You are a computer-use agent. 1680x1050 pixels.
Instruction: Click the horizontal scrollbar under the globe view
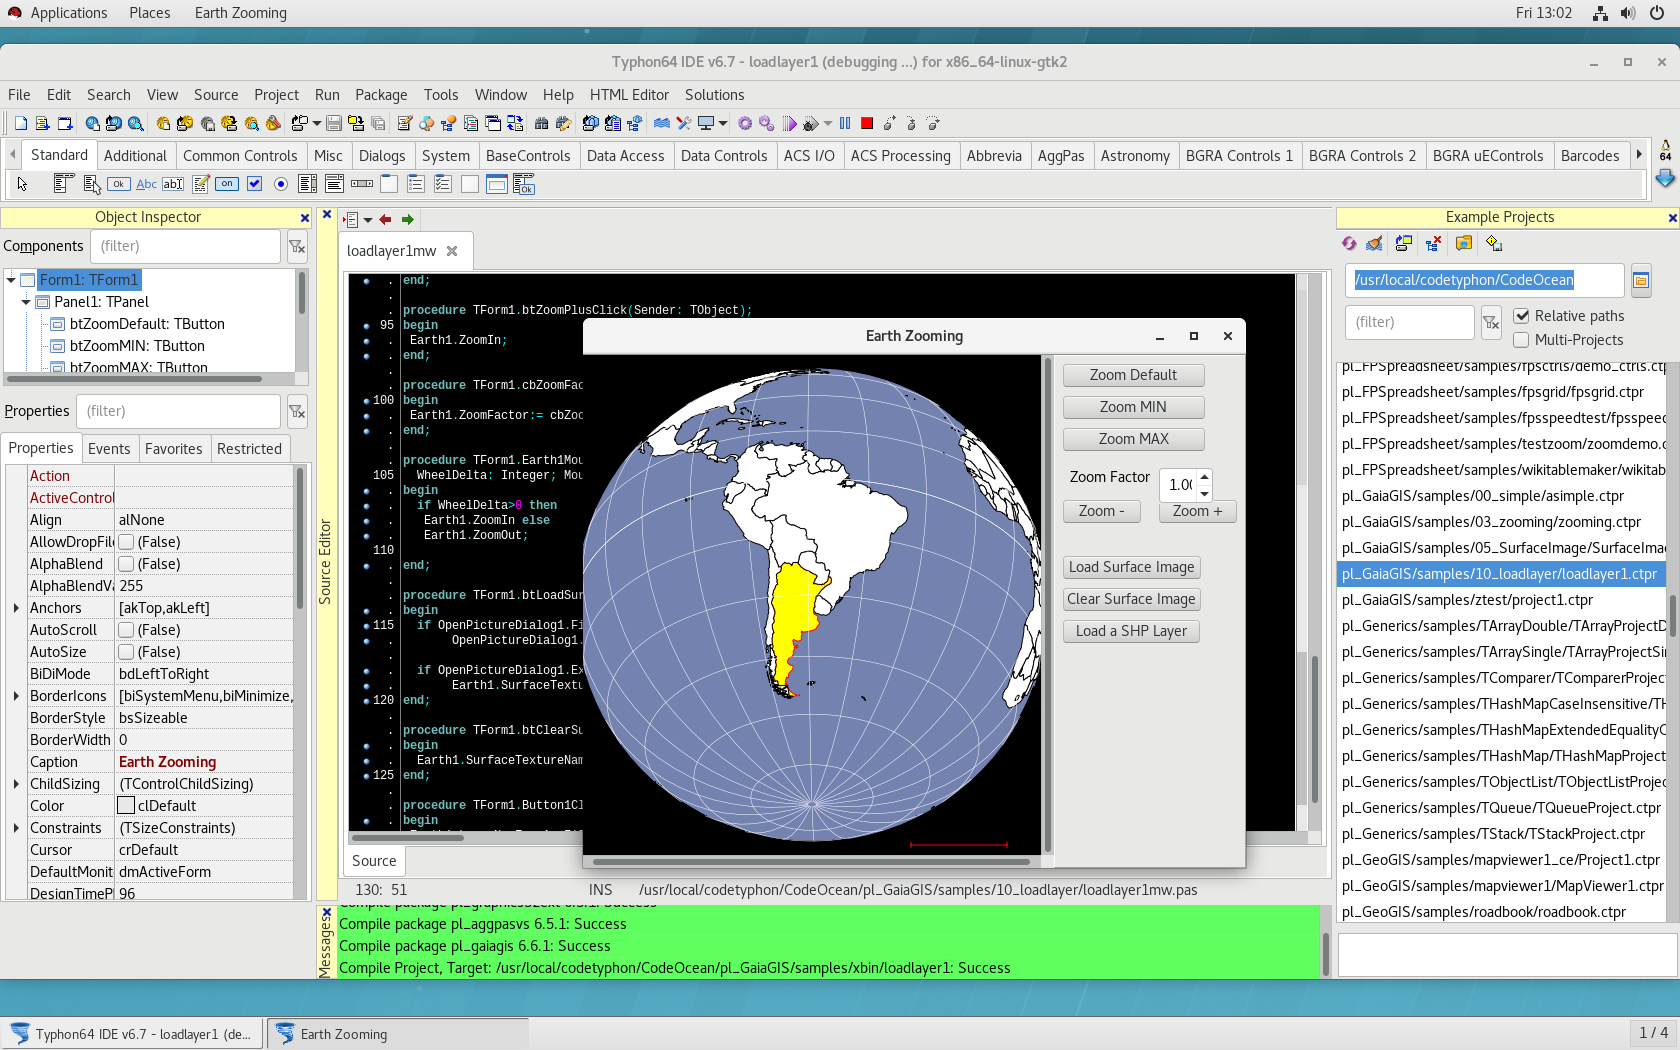click(811, 861)
